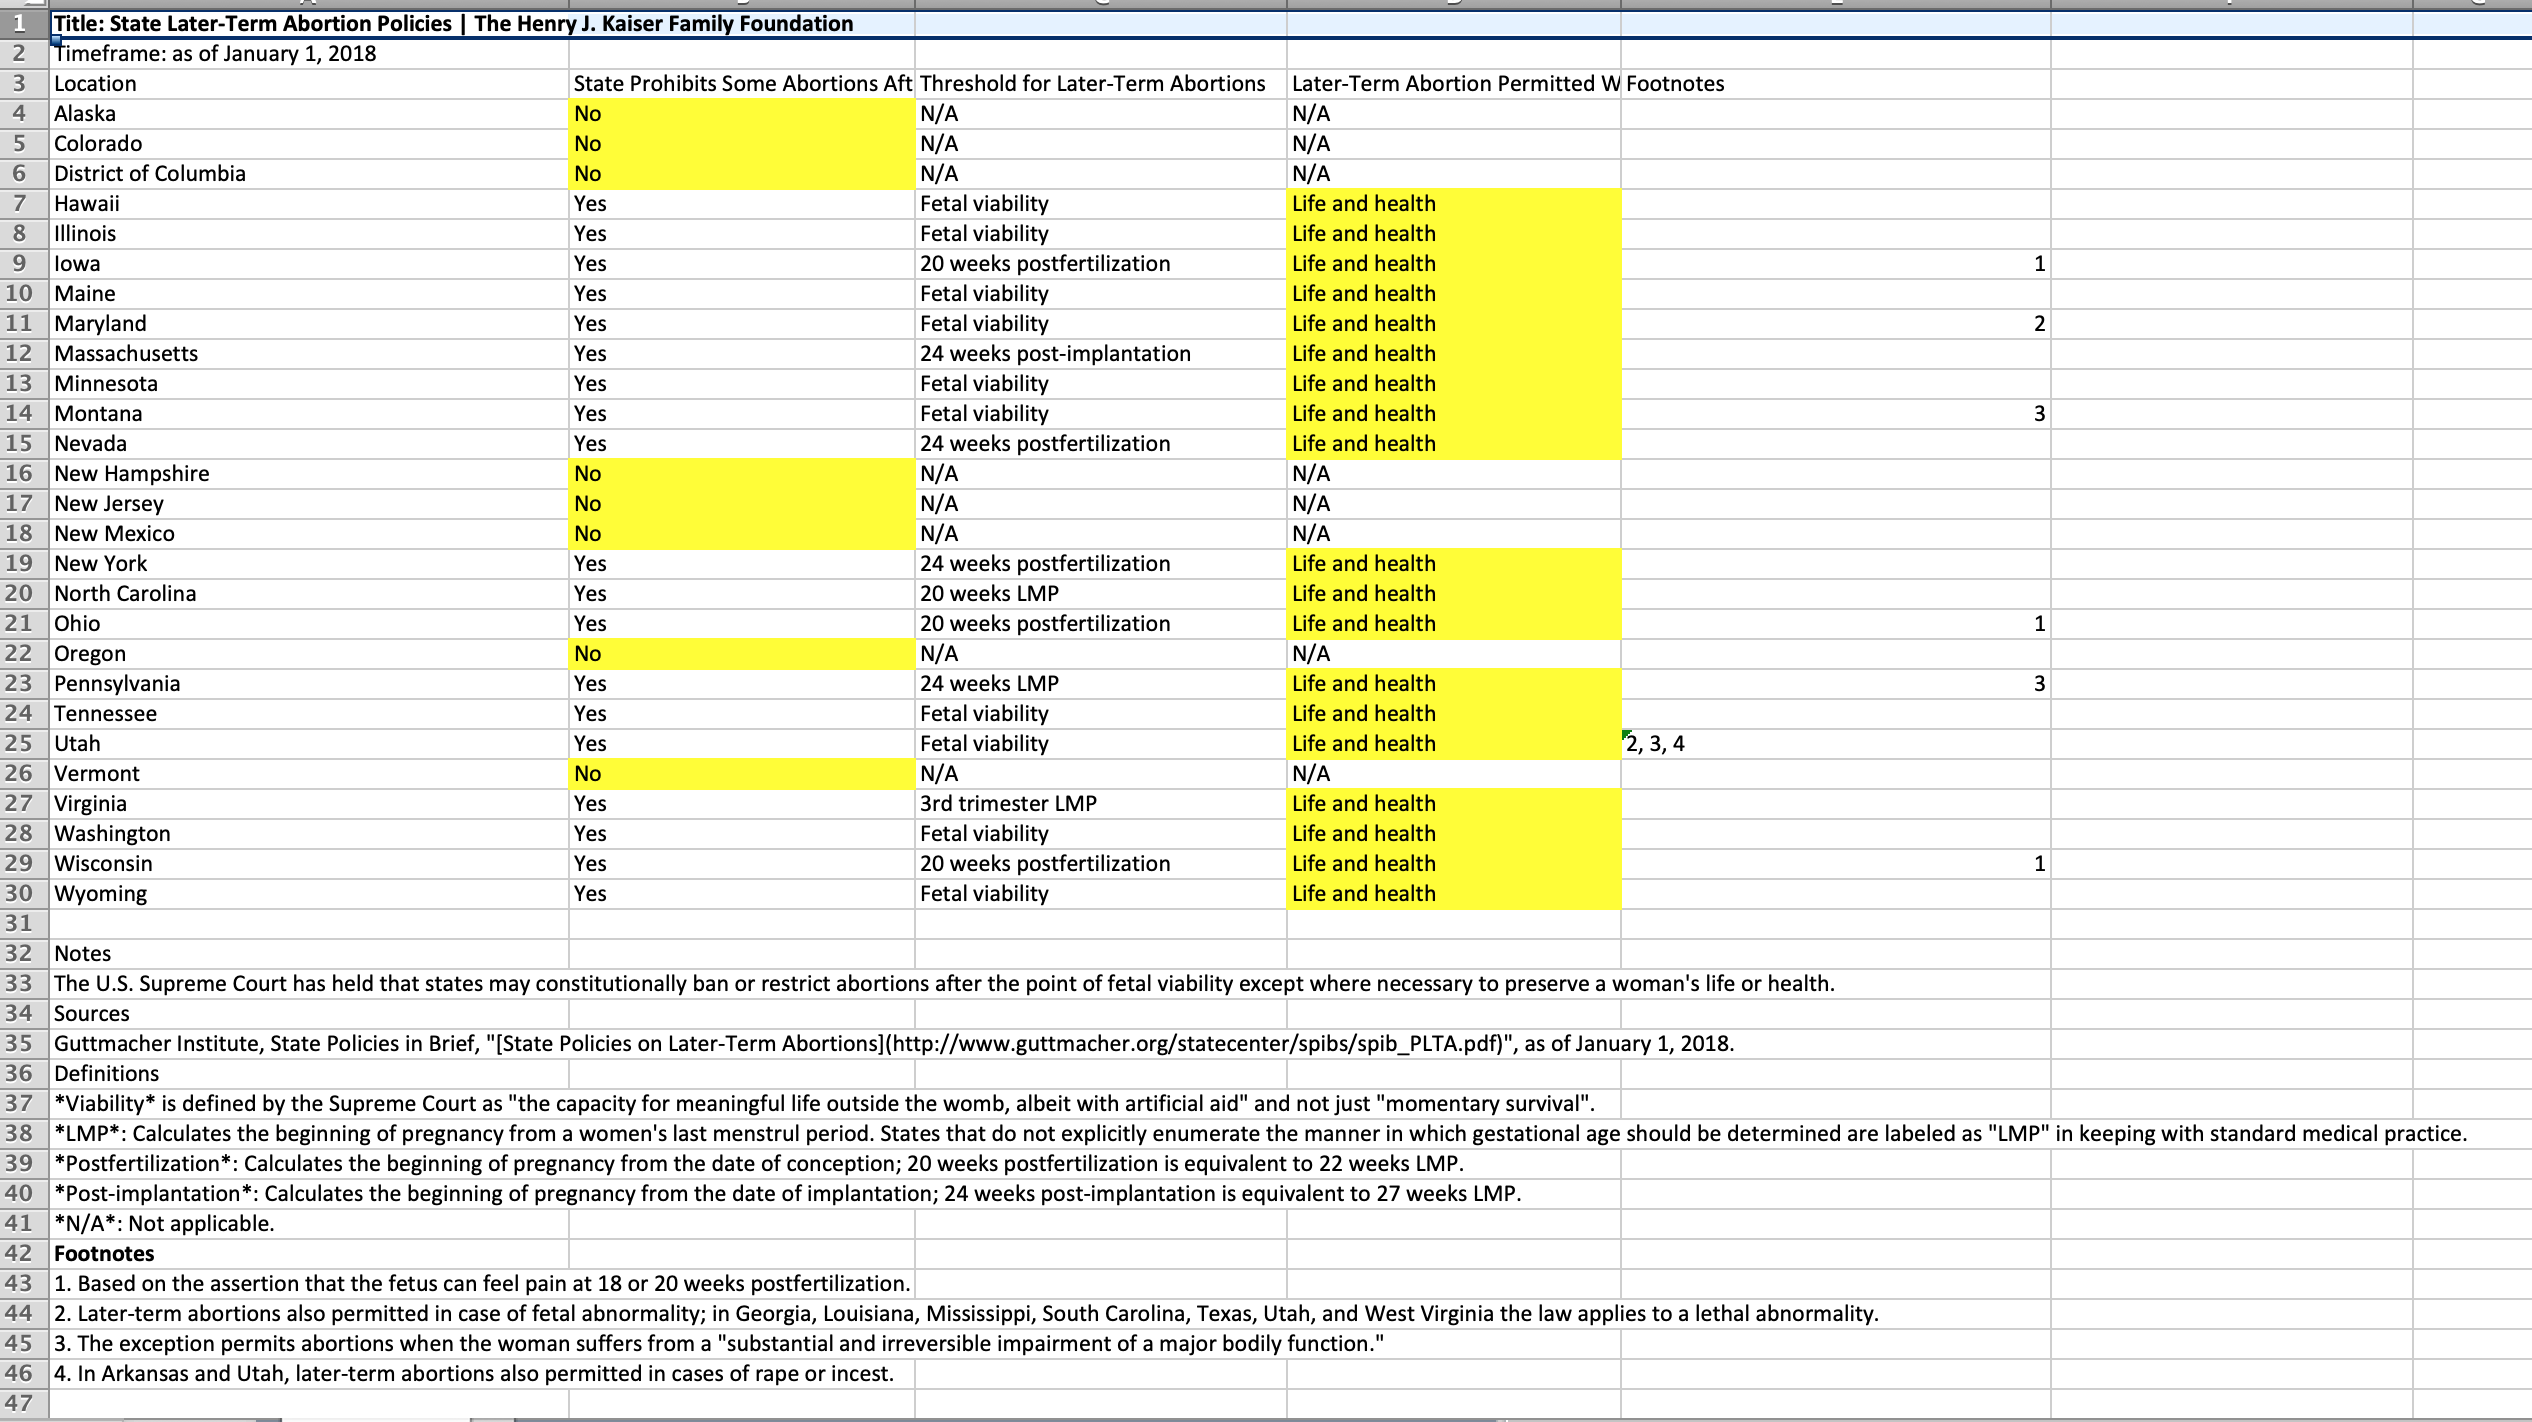Click Maine's 'Yes' cell
This screenshot has height=1422, width=2532.
741,294
